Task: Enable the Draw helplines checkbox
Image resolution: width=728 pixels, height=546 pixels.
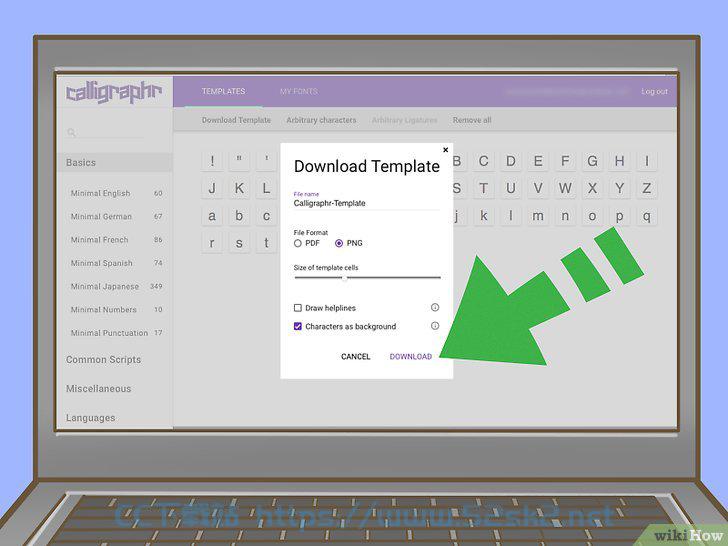Action: point(298,308)
